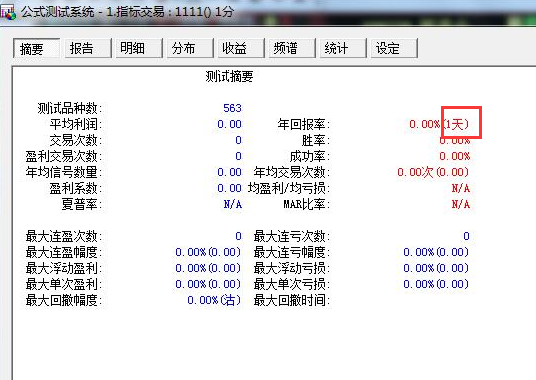Click the 测试摘要 heading
Viewport: 536px width, 380px height.
(x=229, y=76)
